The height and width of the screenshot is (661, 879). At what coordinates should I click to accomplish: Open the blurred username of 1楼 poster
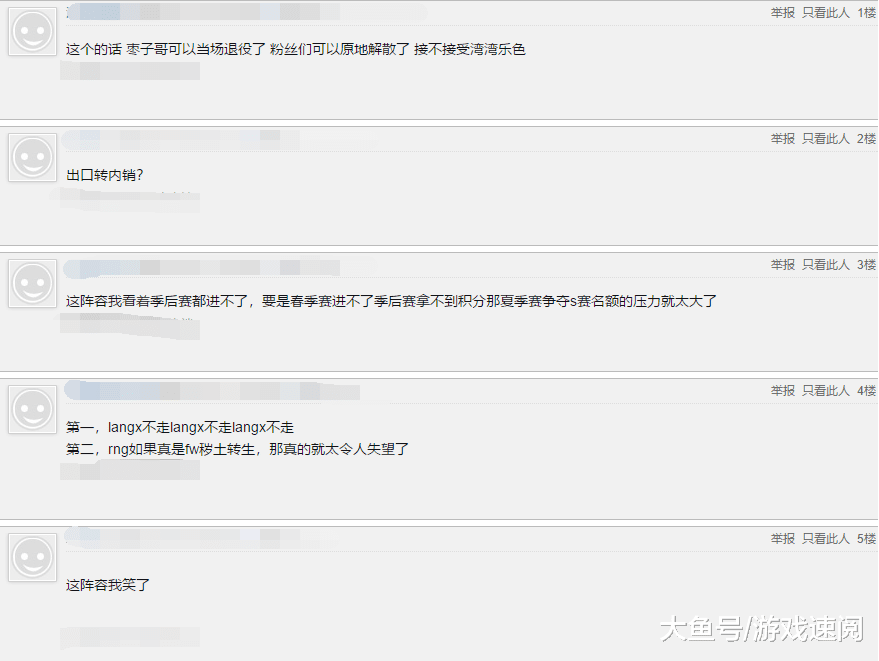203,12
